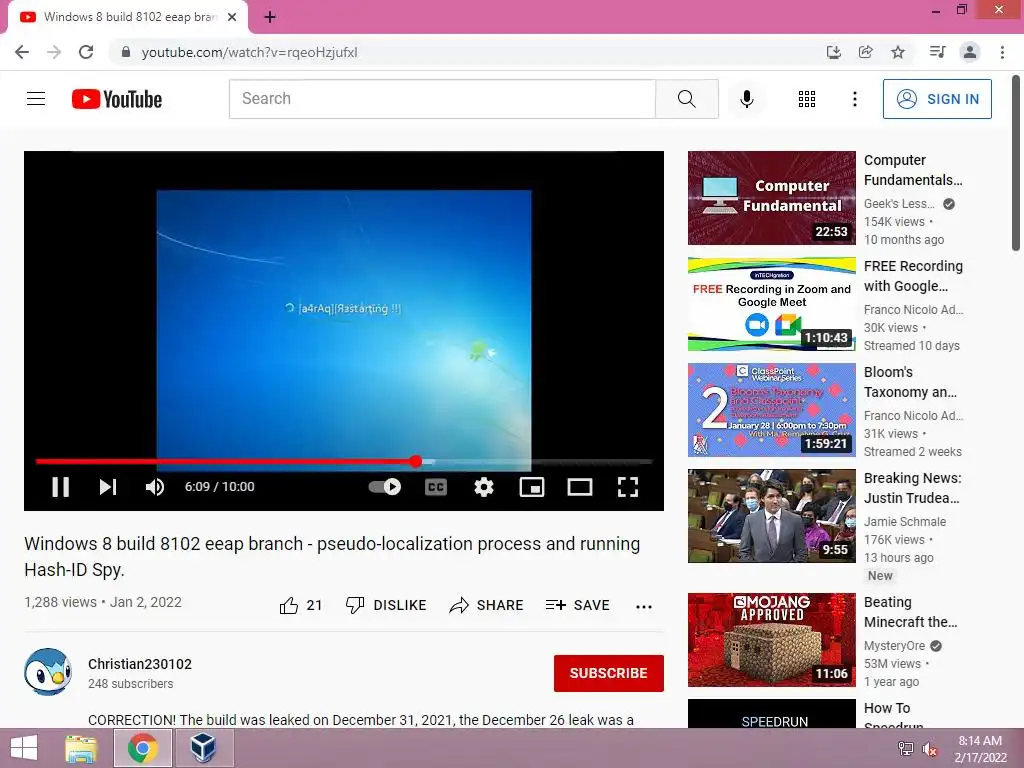Open video player settings gear

click(x=484, y=487)
